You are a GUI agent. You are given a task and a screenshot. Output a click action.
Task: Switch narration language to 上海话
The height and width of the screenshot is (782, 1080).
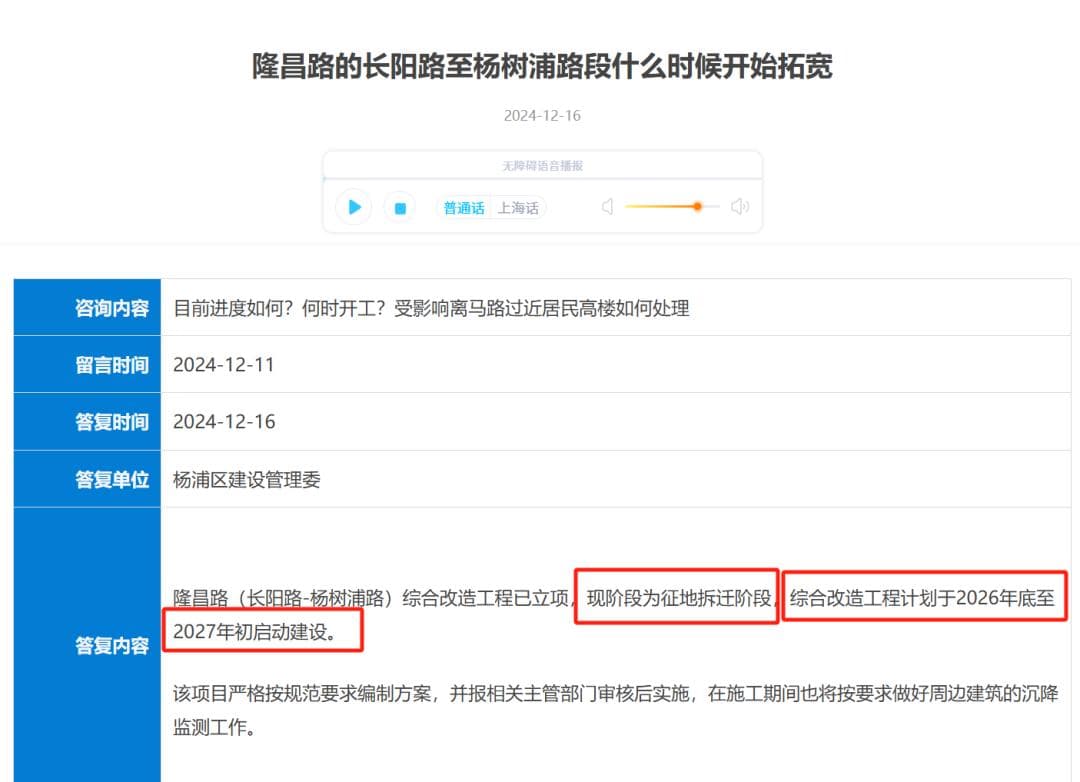coord(518,208)
